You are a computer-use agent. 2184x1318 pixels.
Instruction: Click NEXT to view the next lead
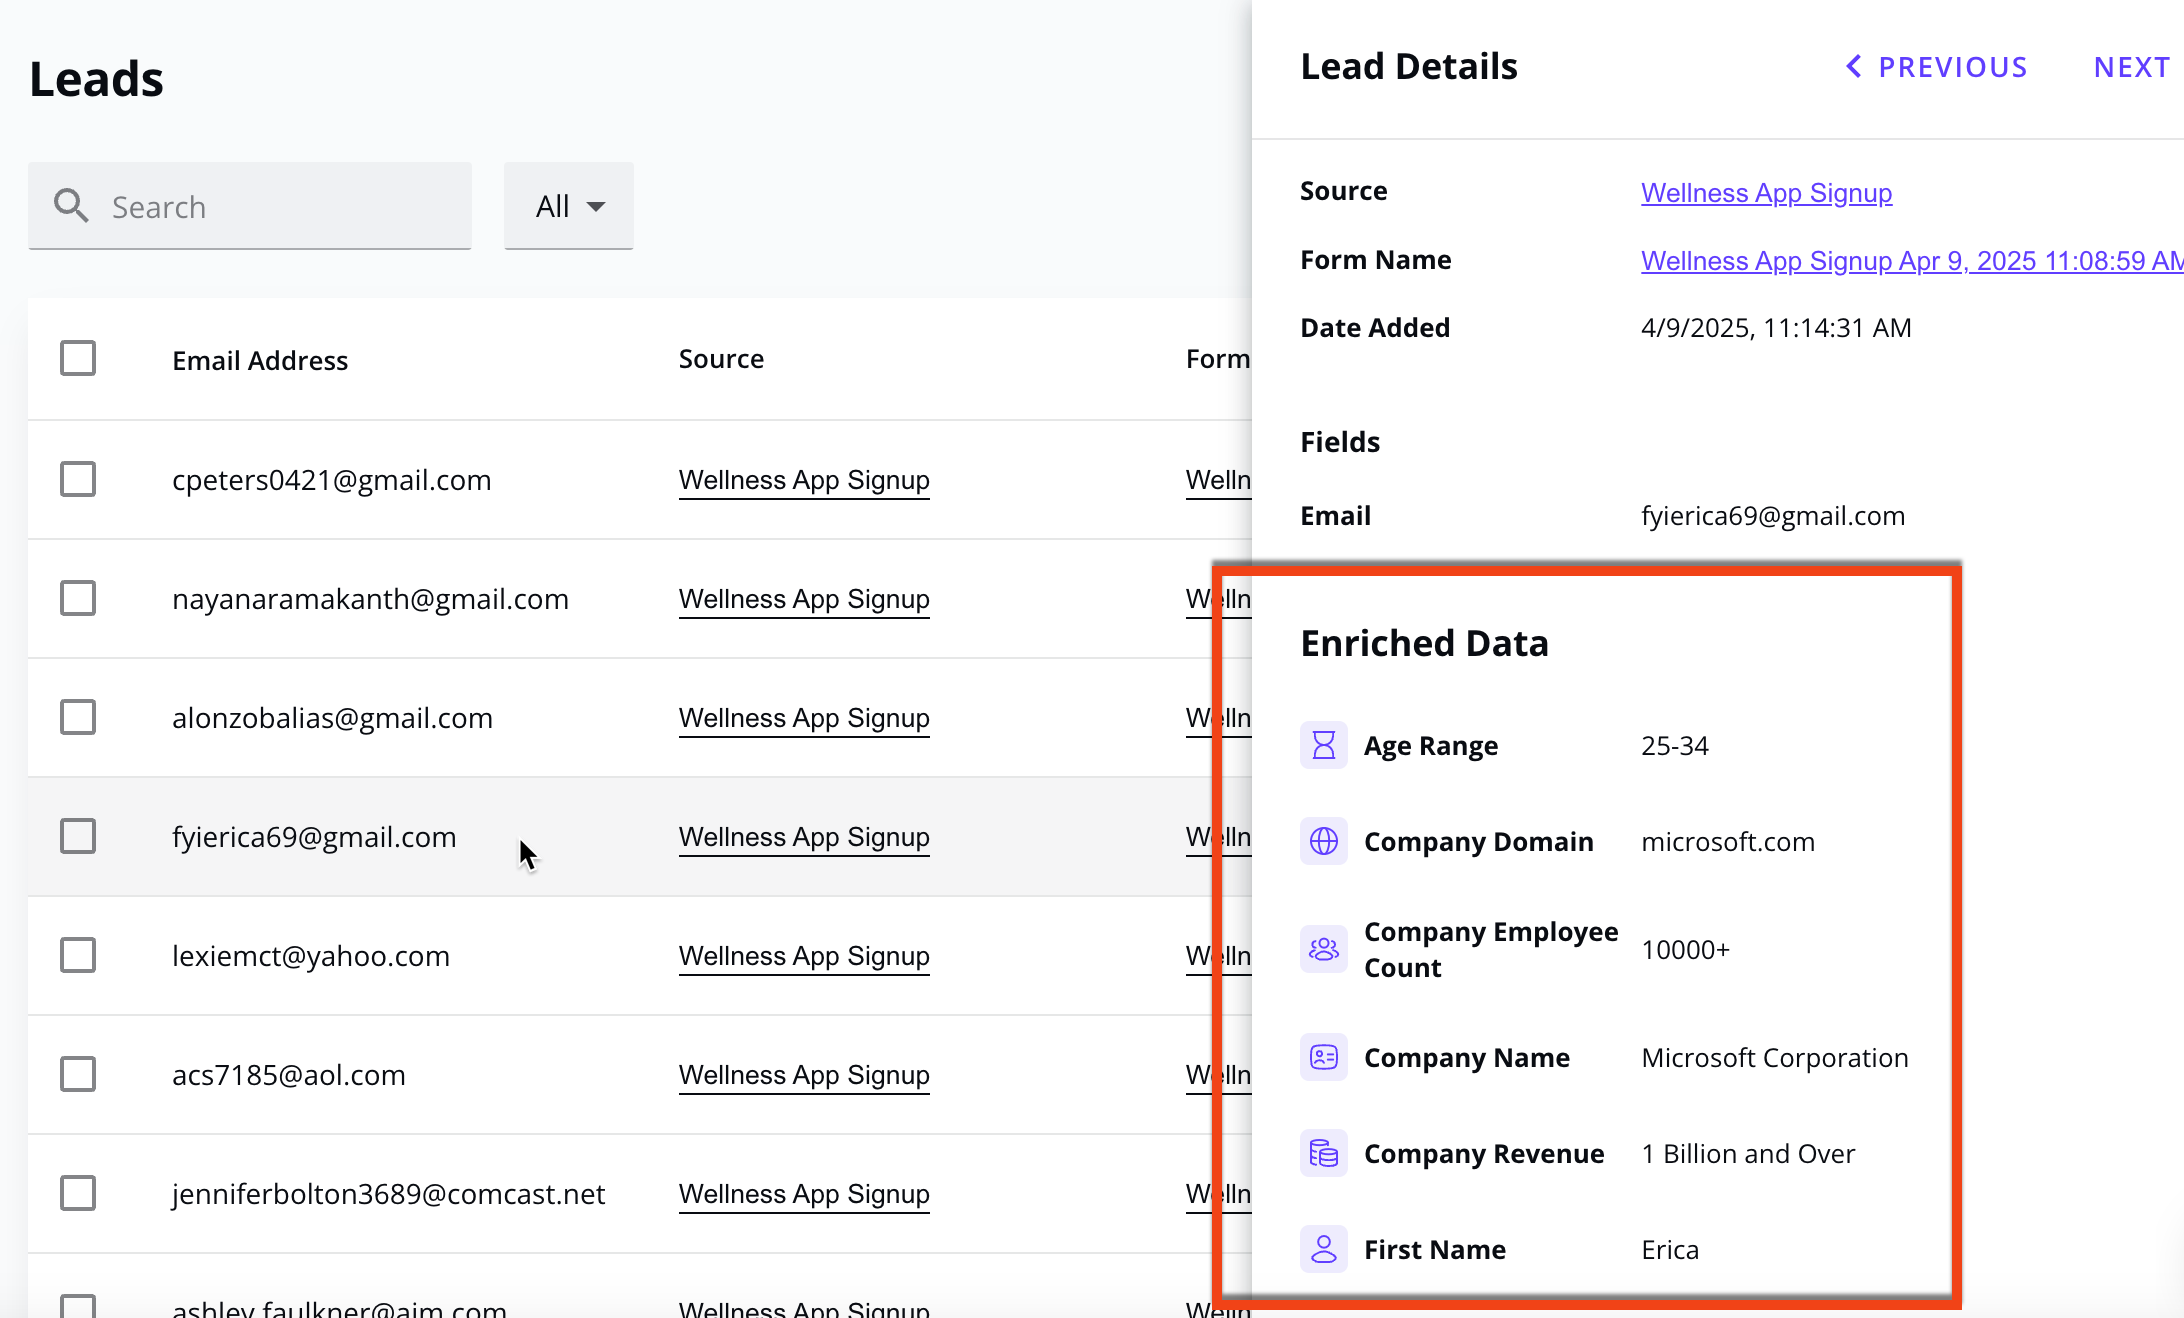2131,66
